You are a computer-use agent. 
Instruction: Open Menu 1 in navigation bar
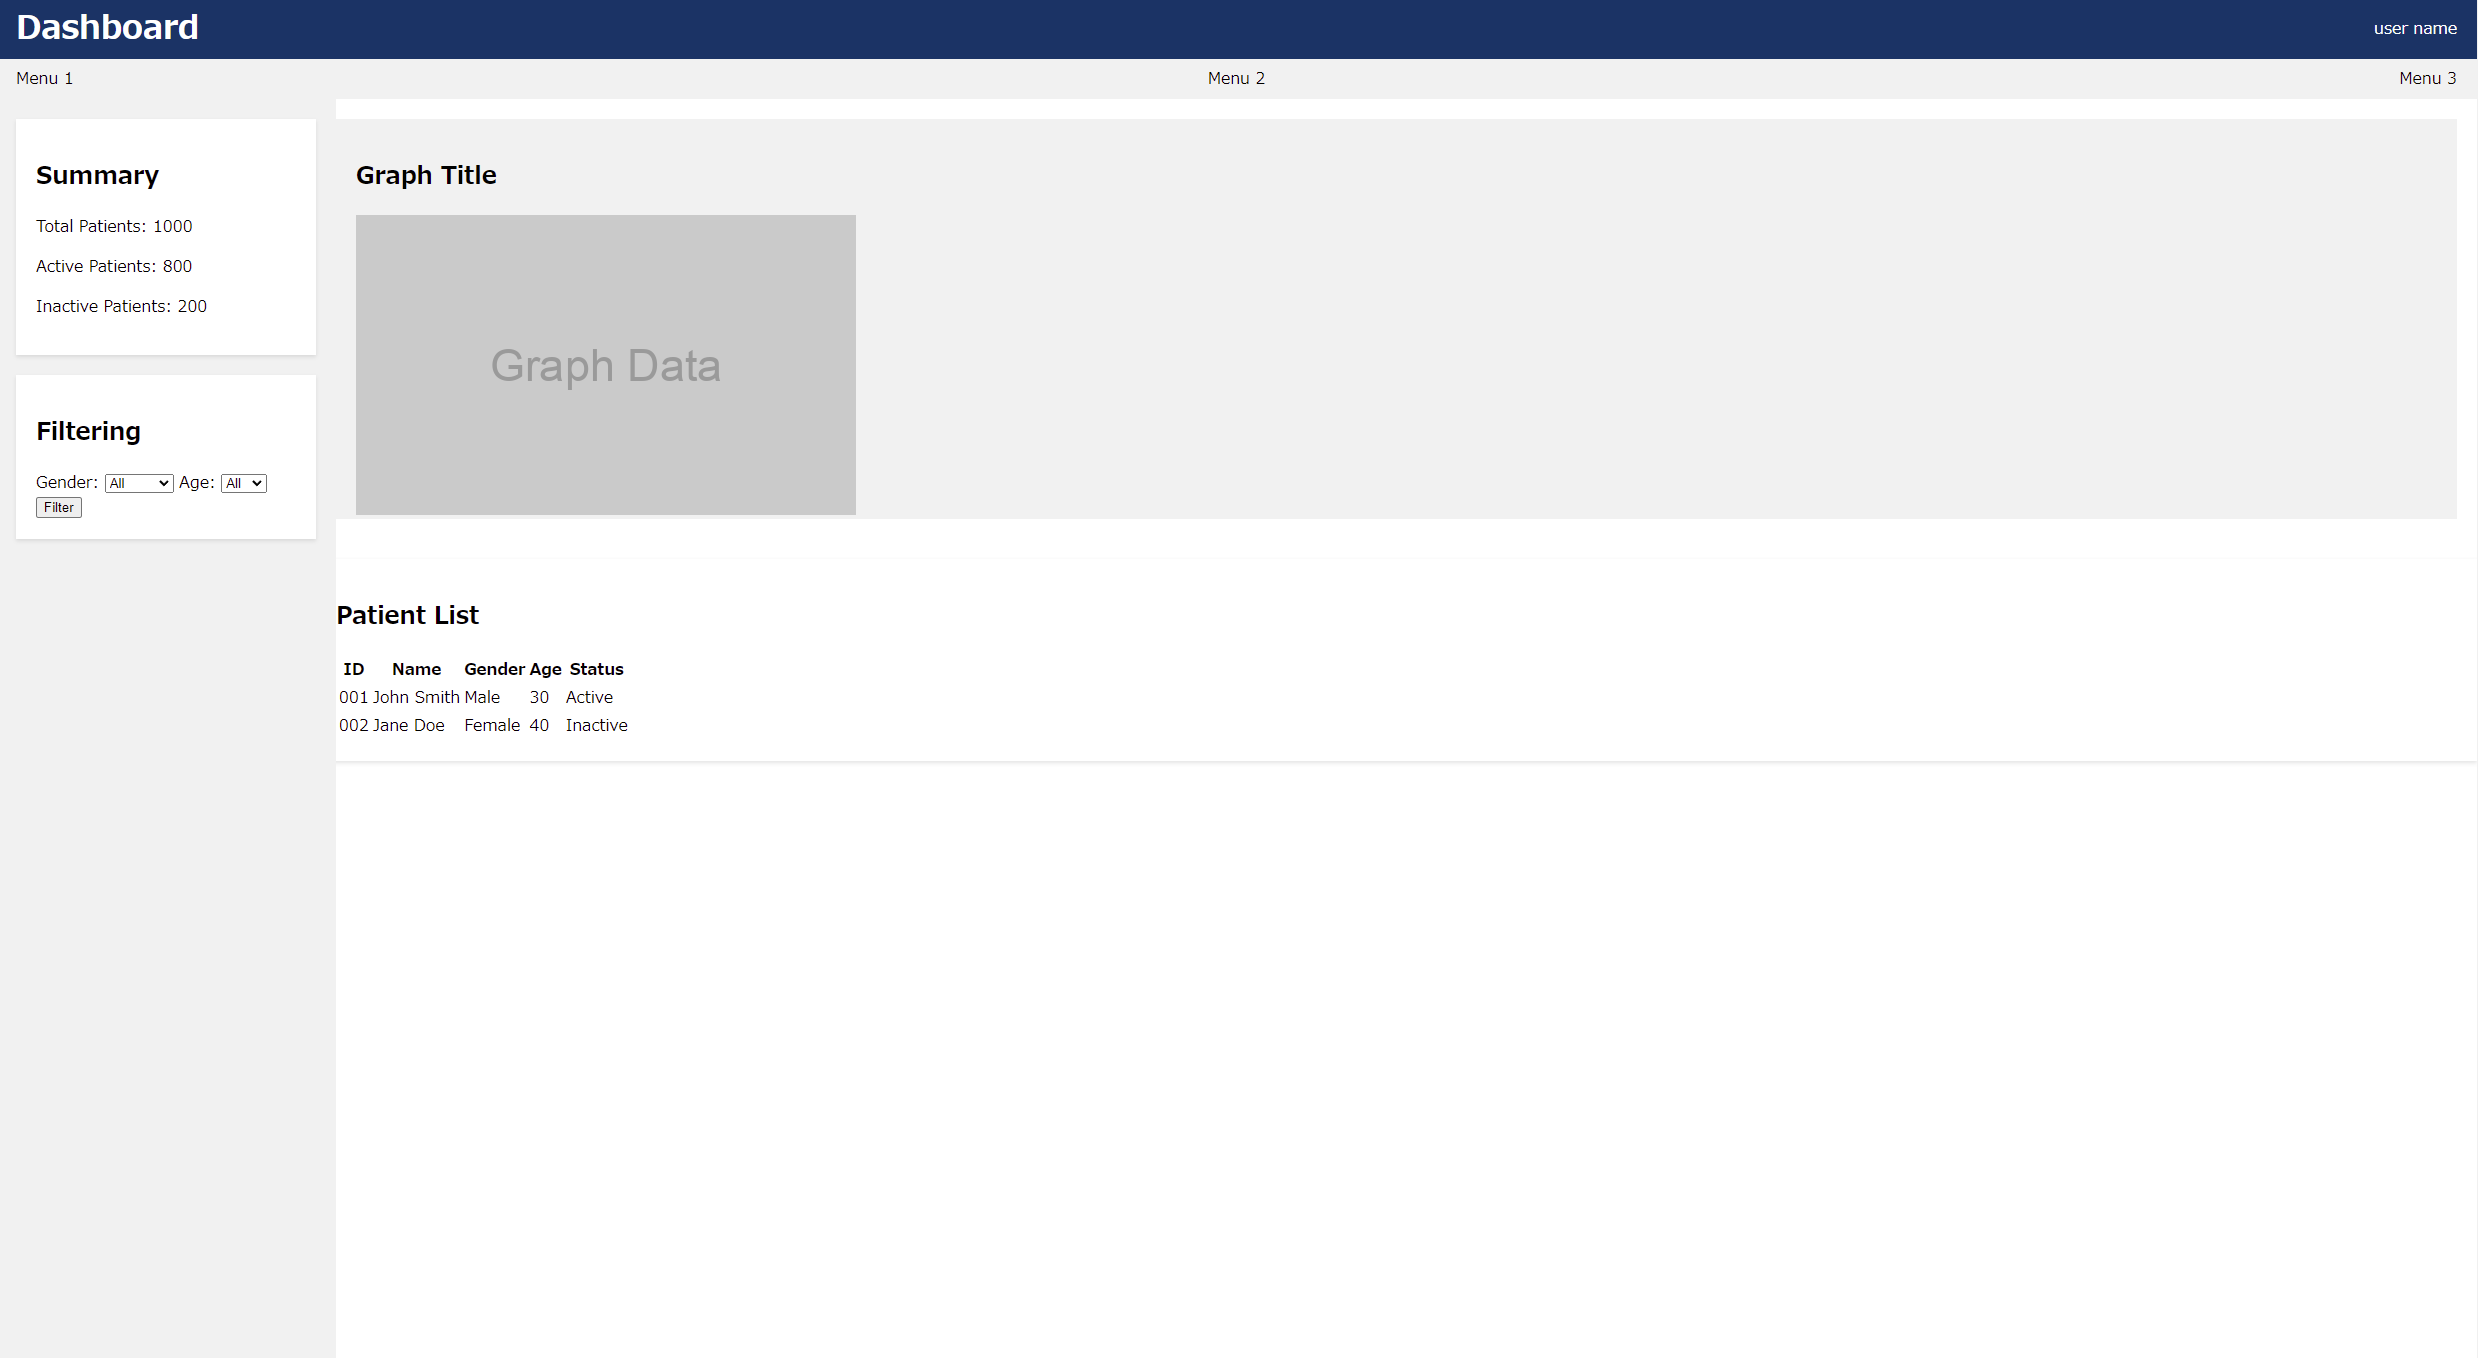(44, 78)
